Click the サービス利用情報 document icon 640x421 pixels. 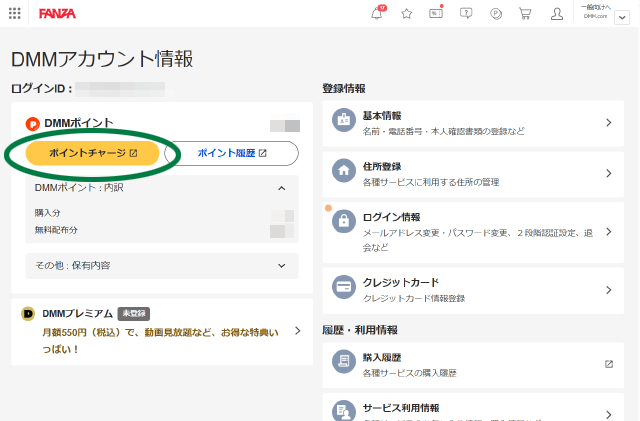(344, 410)
